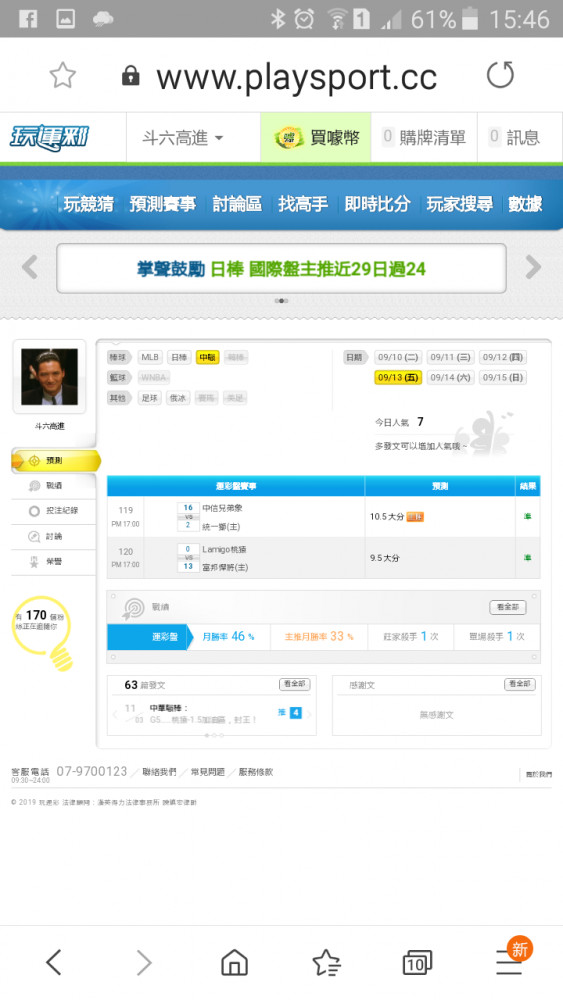Click the 統一獅(主) team name
This screenshot has width=563, height=1000.
click(221, 527)
